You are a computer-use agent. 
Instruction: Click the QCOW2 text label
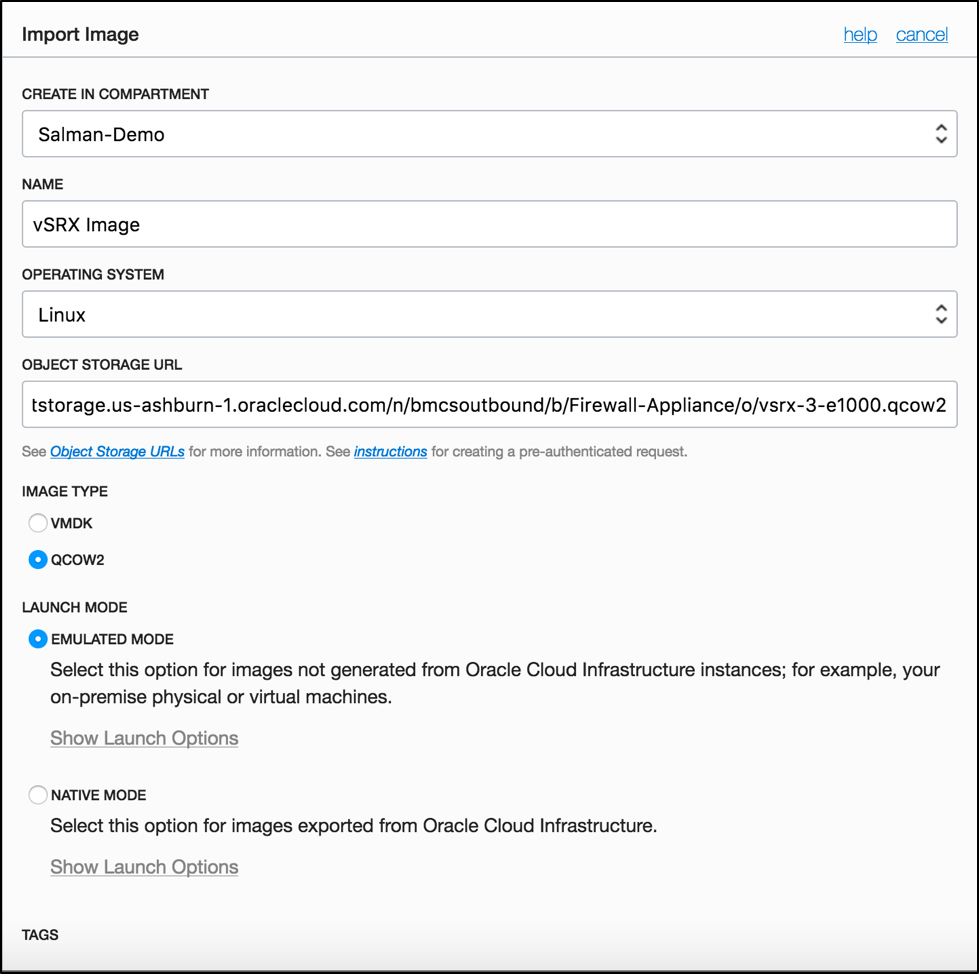[x=78, y=560]
